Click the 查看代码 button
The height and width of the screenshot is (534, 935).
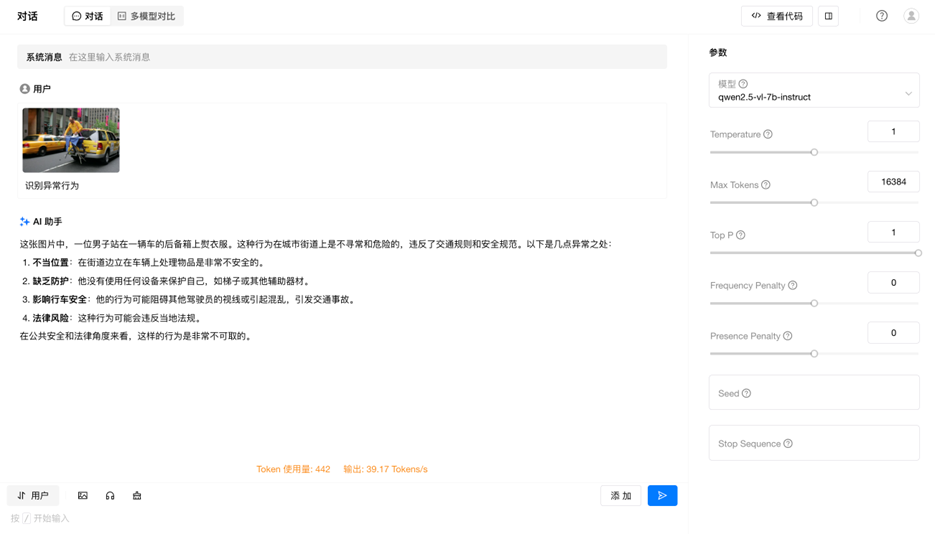tap(776, 16)
